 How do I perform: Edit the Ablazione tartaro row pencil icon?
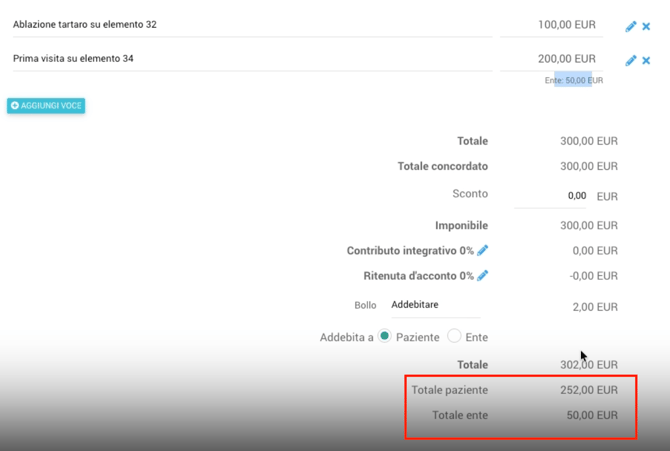(x=631, y=27)
